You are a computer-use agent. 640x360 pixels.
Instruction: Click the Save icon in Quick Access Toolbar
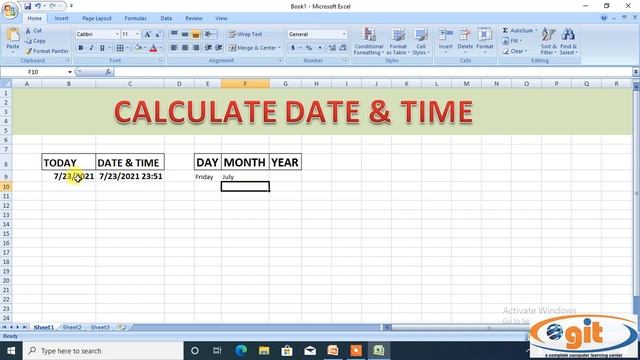coord(27,6)
